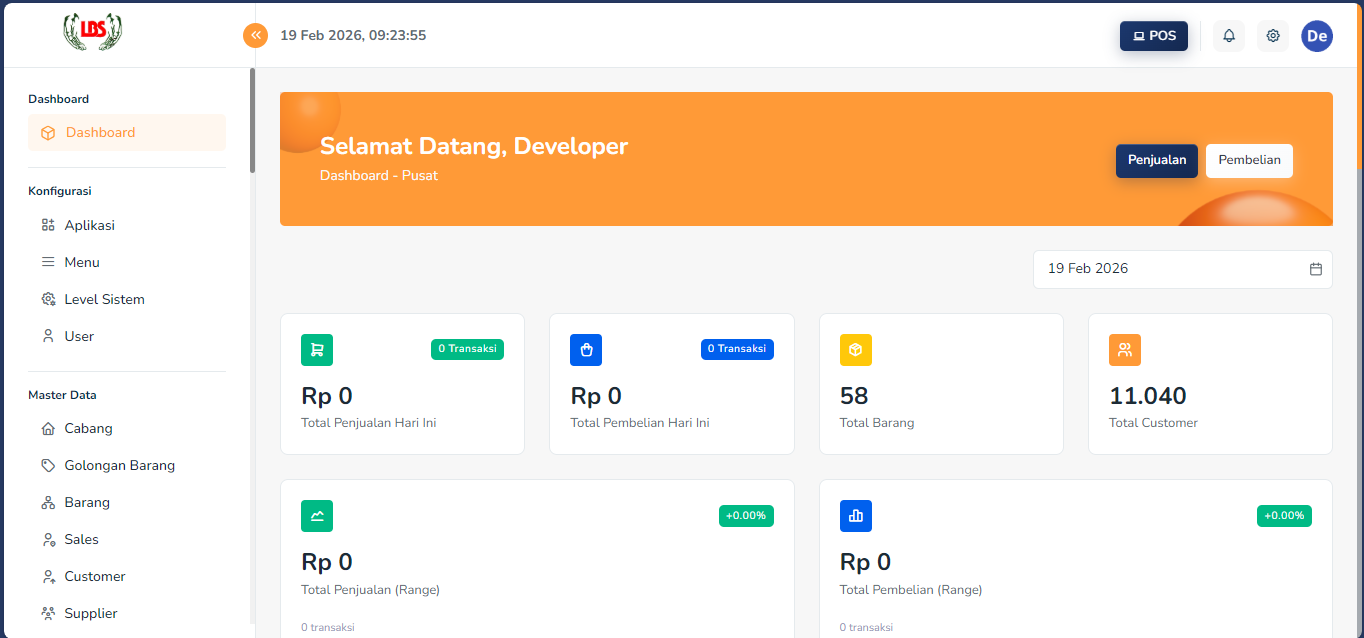Open the POS button
Screen dimensions: 1364x638
point(1154,36)
